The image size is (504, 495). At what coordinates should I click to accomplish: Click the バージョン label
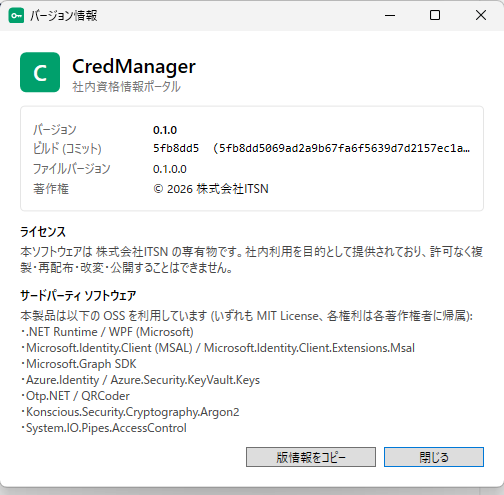tap(55, 130)
